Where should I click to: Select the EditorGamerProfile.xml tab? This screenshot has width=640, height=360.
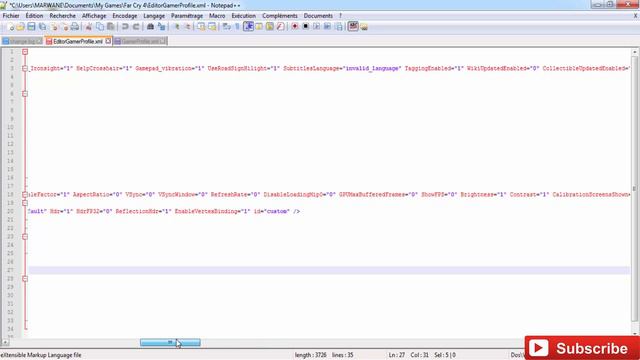(78, 41)
